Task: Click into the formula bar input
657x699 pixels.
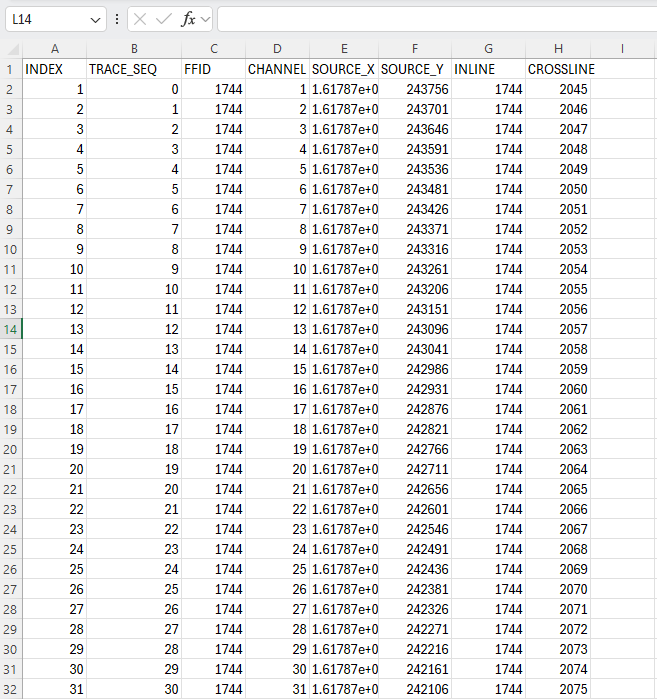Action: 437,20
